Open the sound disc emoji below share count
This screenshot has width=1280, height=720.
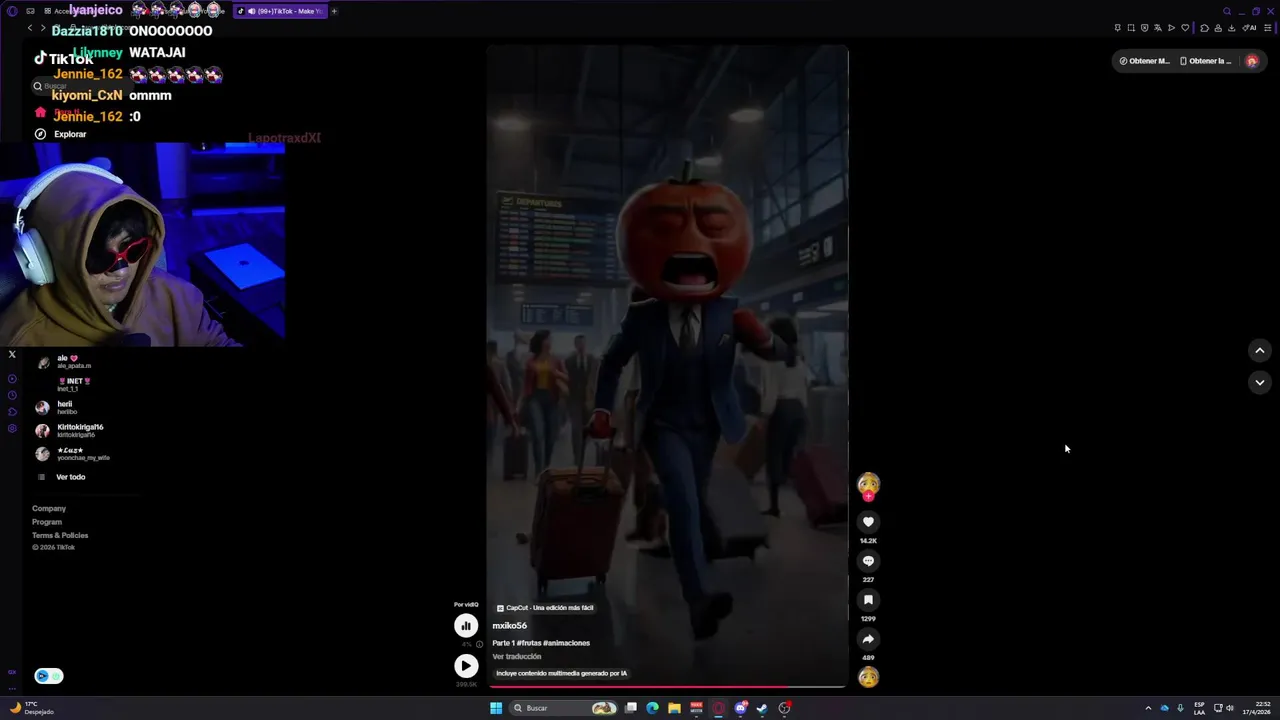pyautogui.click(x=868, y=677)
